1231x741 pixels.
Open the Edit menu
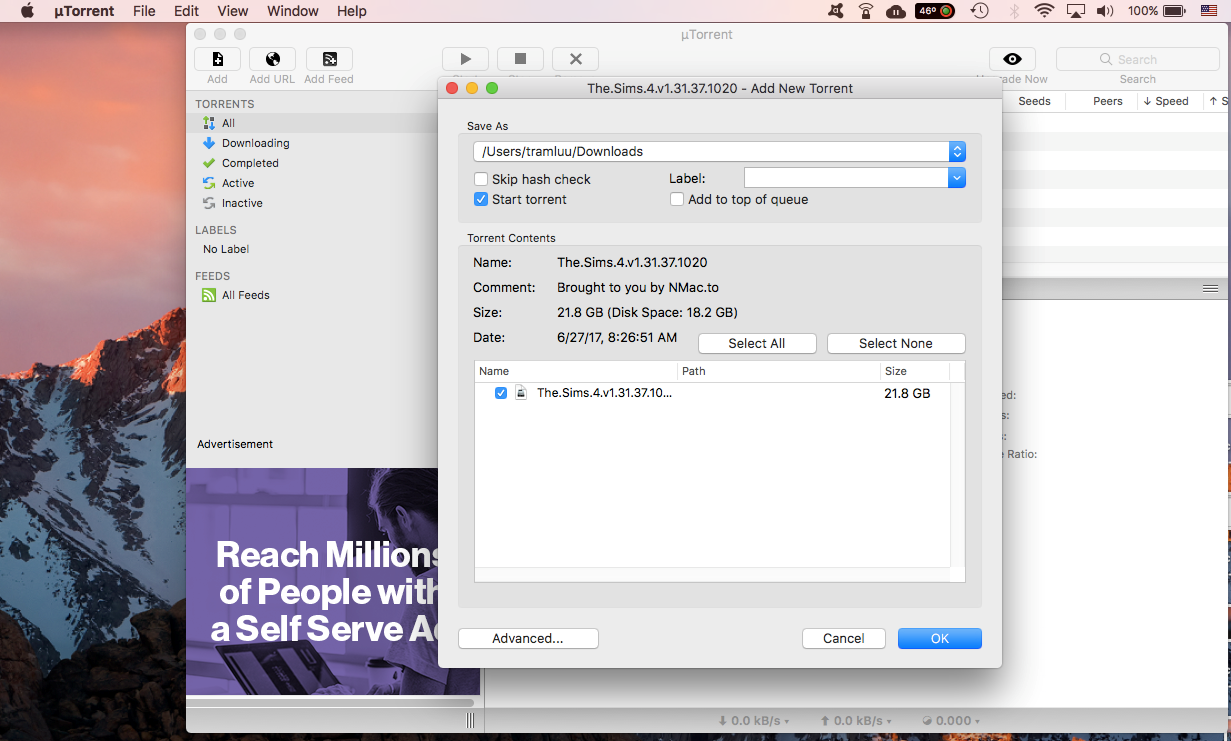tap(186, 11)
